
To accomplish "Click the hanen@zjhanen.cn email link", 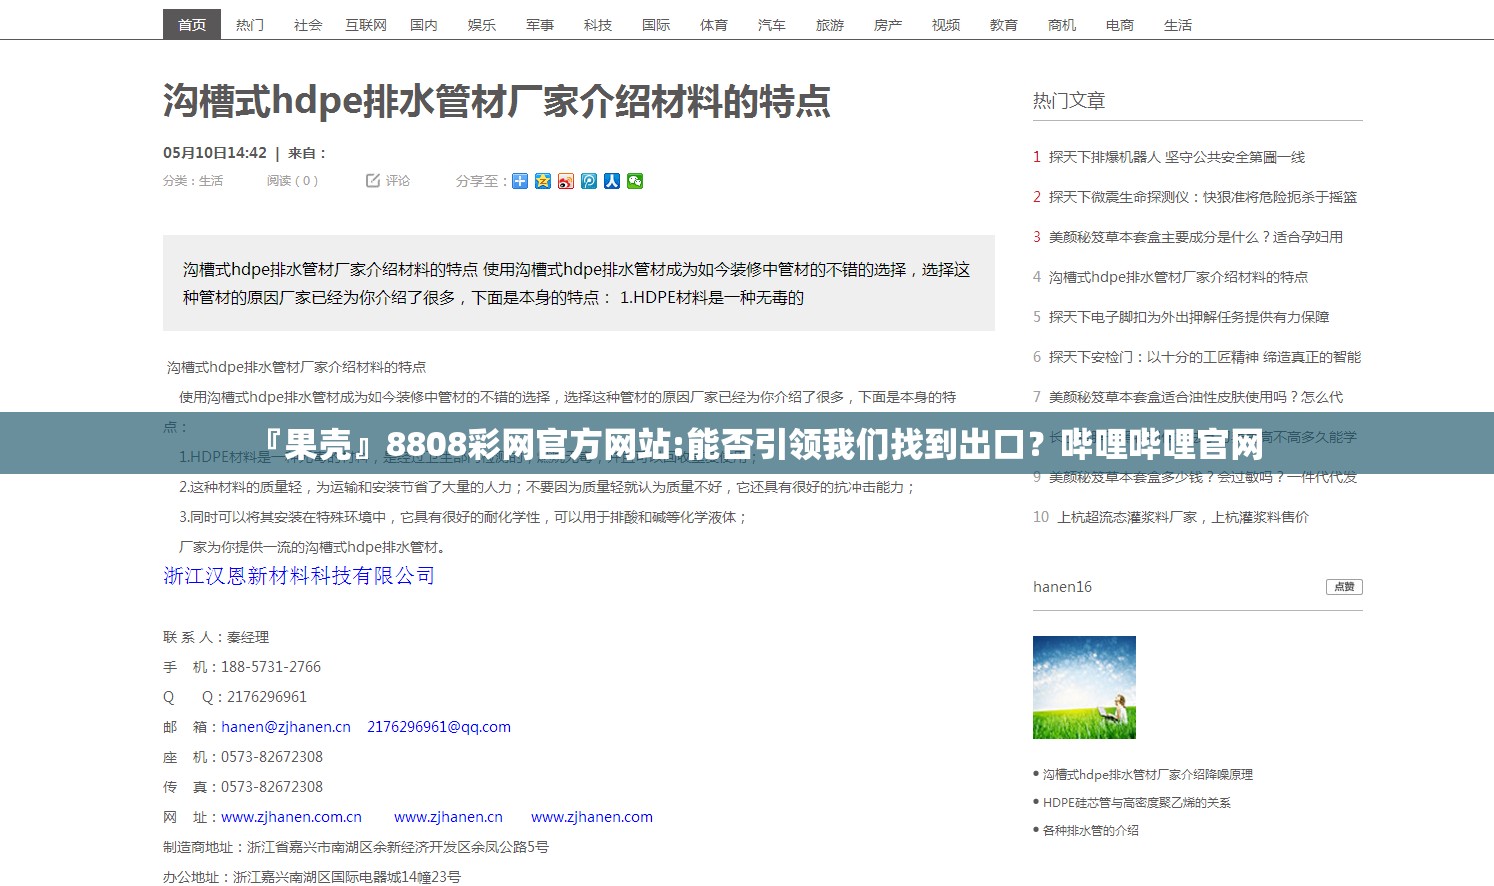I will (x=286, y=727).
